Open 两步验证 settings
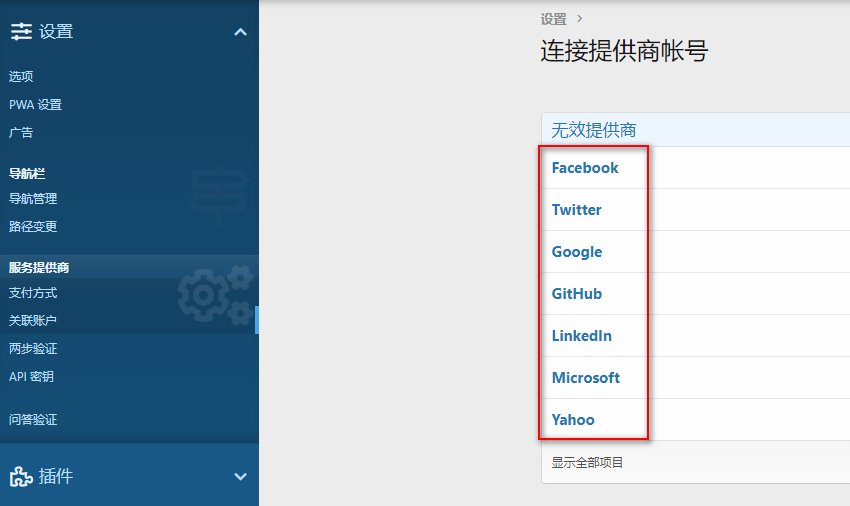This screenshot has height=506, width=850. point(33,349)
